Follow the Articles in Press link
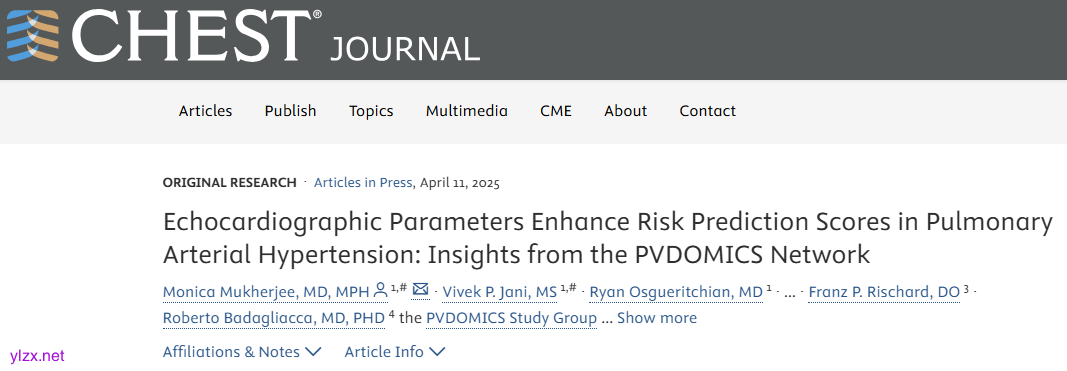The image size is (1067, 371). click(x=363, y=182)
